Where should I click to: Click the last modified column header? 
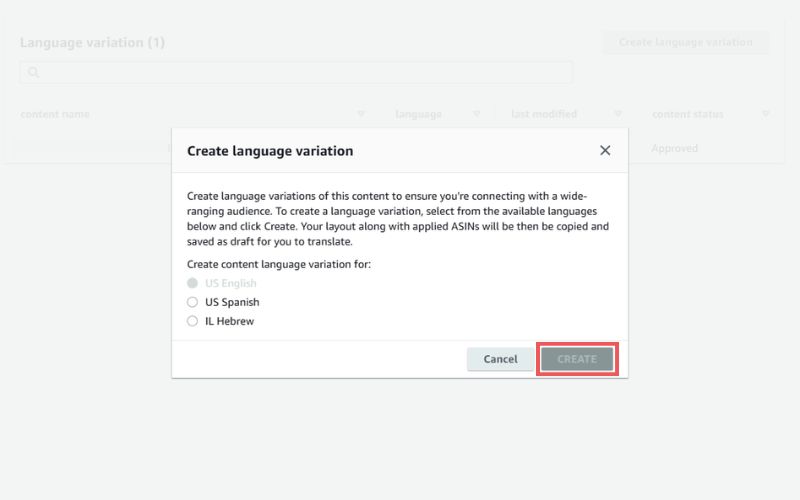544,114
